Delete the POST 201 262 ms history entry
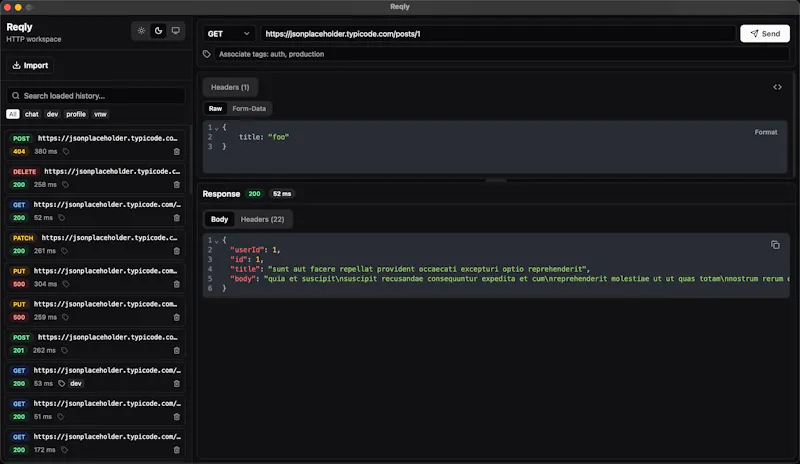The image size is (800, 464). 177,351
